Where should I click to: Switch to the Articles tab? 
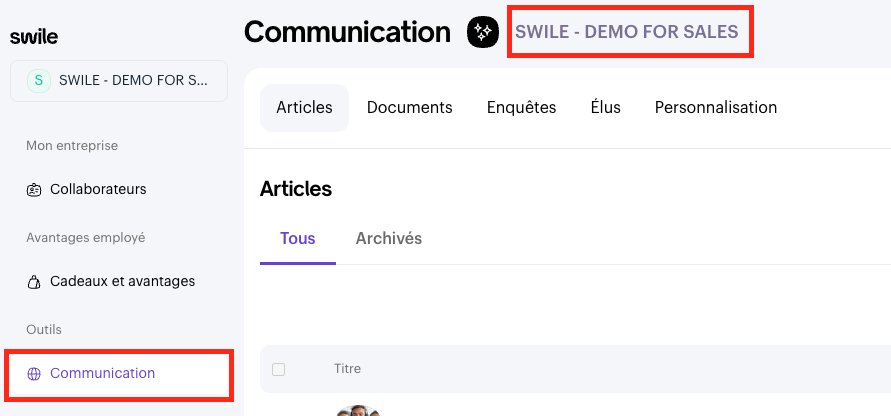click(x=305, y=108)
